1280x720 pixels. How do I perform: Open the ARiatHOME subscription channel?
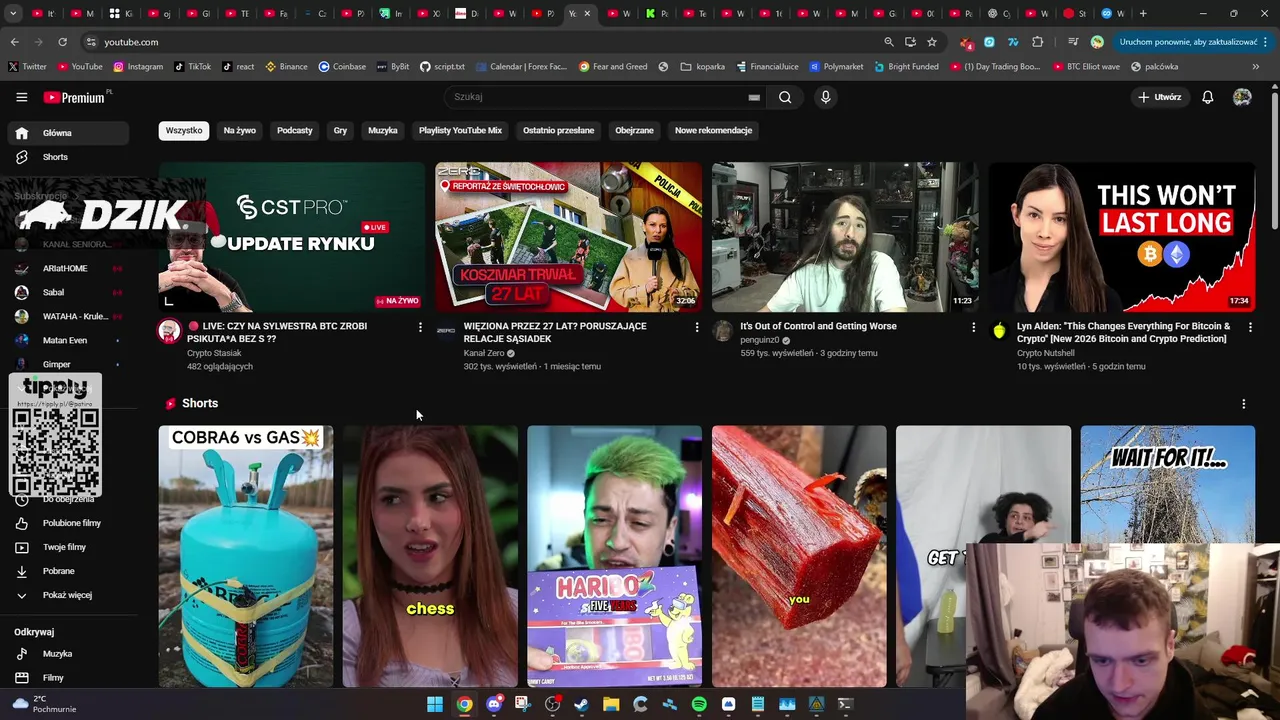click(x=68, y=268)
